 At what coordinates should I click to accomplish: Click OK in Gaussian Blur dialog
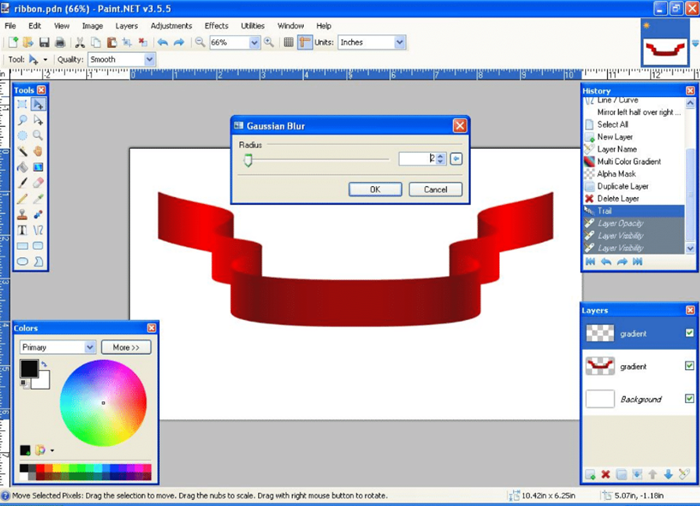[x=375, y=189]
